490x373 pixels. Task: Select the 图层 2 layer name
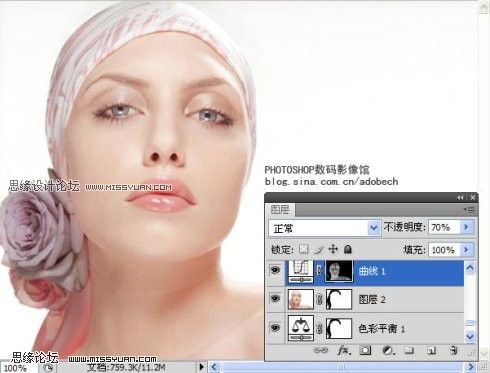coord(372,299)
